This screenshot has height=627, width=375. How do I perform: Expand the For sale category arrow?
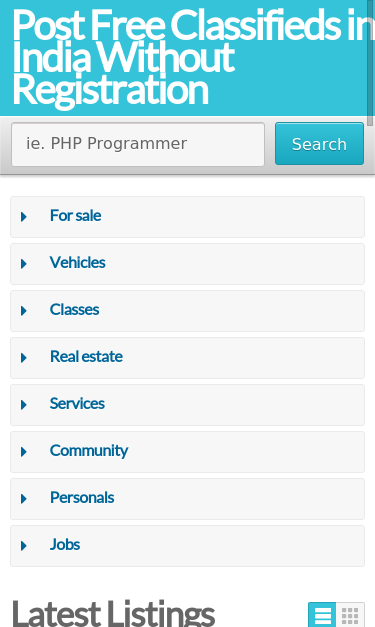click(x=24, y=217)
